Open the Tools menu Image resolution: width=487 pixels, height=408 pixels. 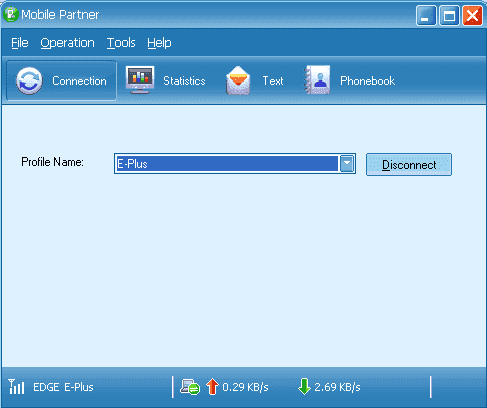(x=121, y=43)
